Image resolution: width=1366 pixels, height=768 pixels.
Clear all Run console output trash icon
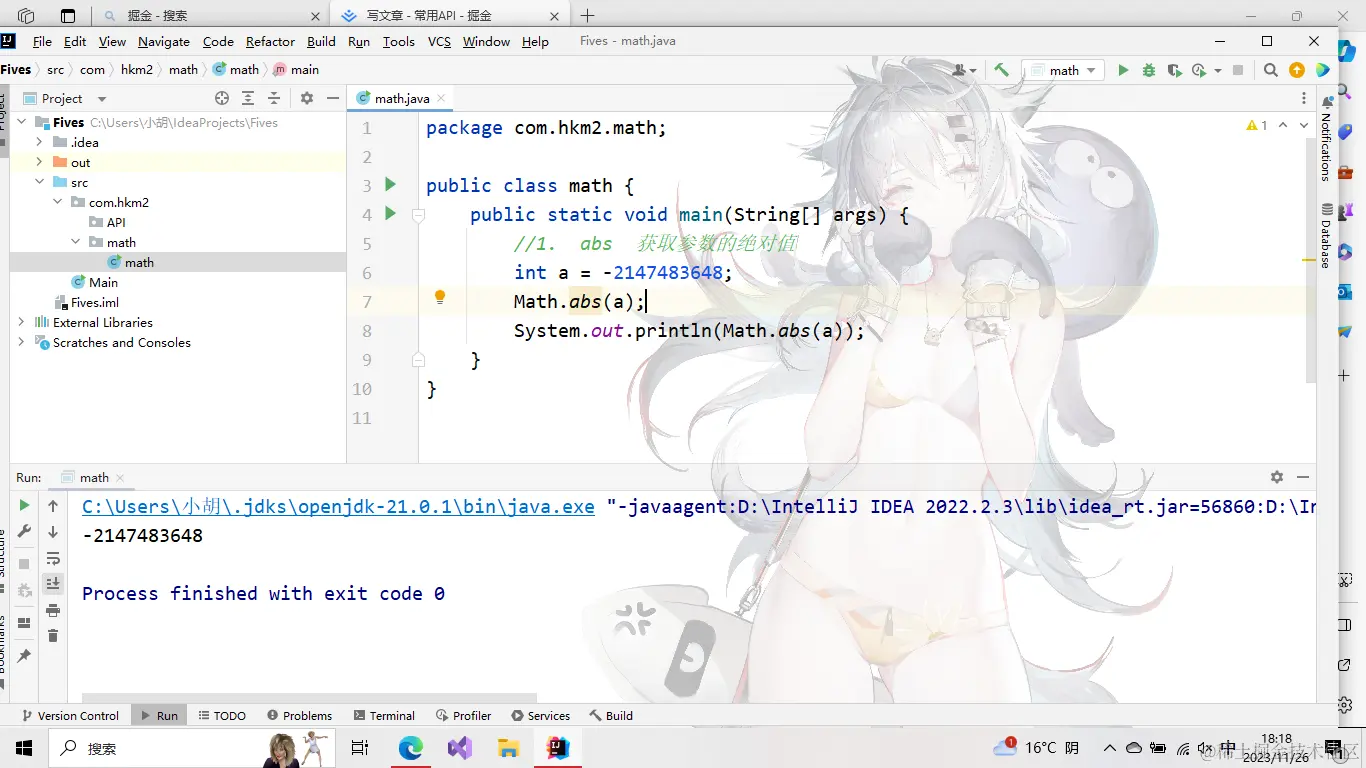pyautogui.click(x=53, y=636)
